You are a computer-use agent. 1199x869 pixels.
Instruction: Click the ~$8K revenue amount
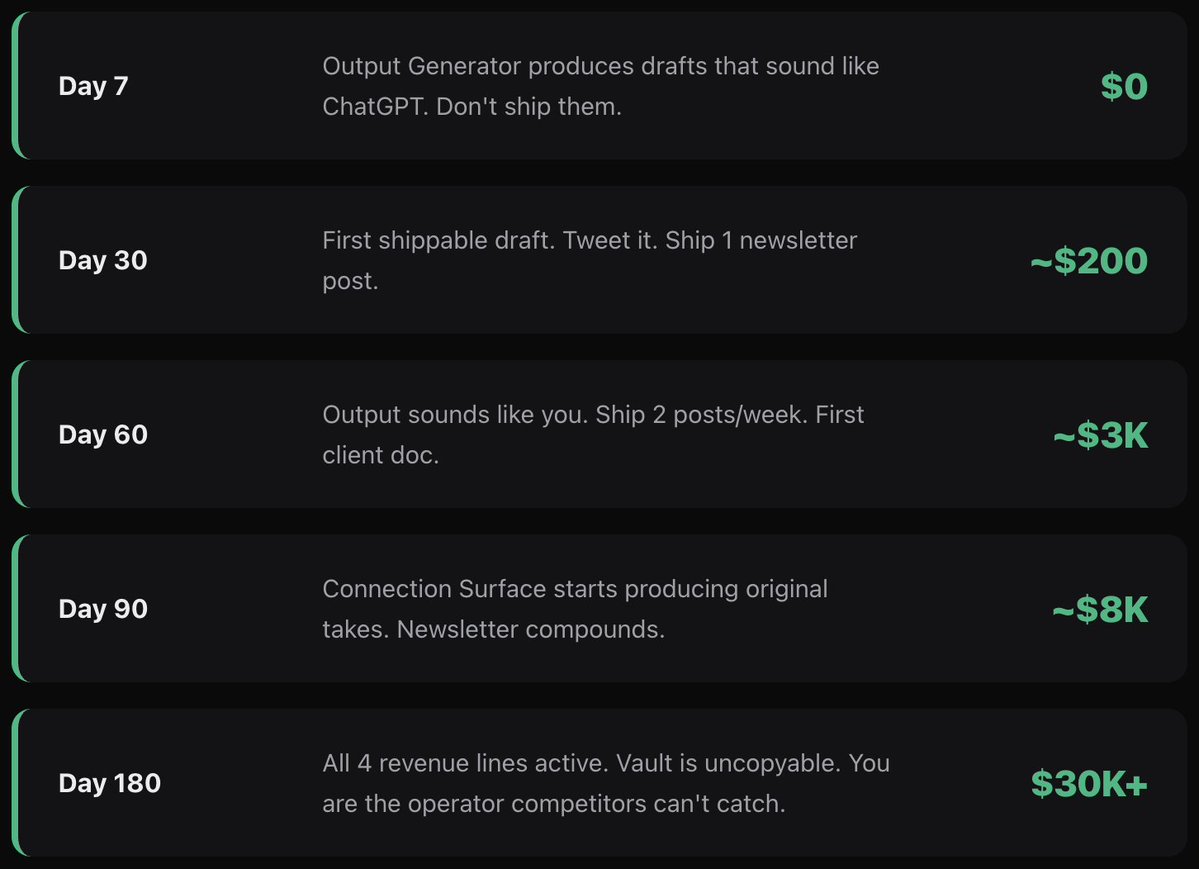1100,610
